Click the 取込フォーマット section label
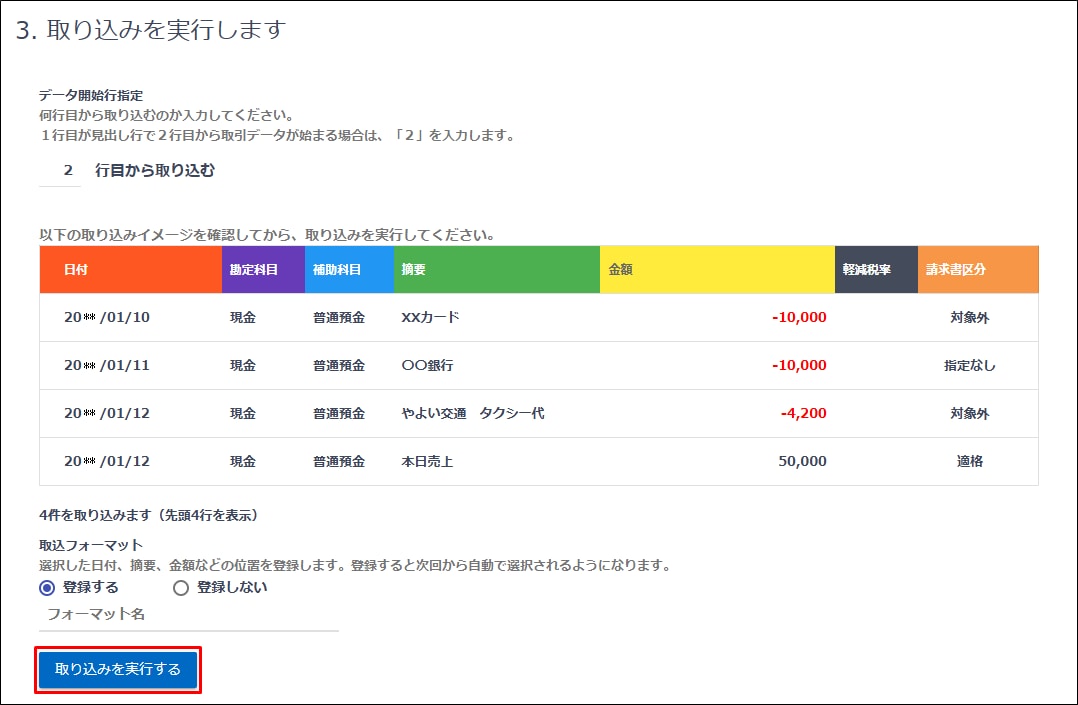Image resolution: width=1078 pixels, height=705 pixels. pyautogui.click(x=91, y=545)
